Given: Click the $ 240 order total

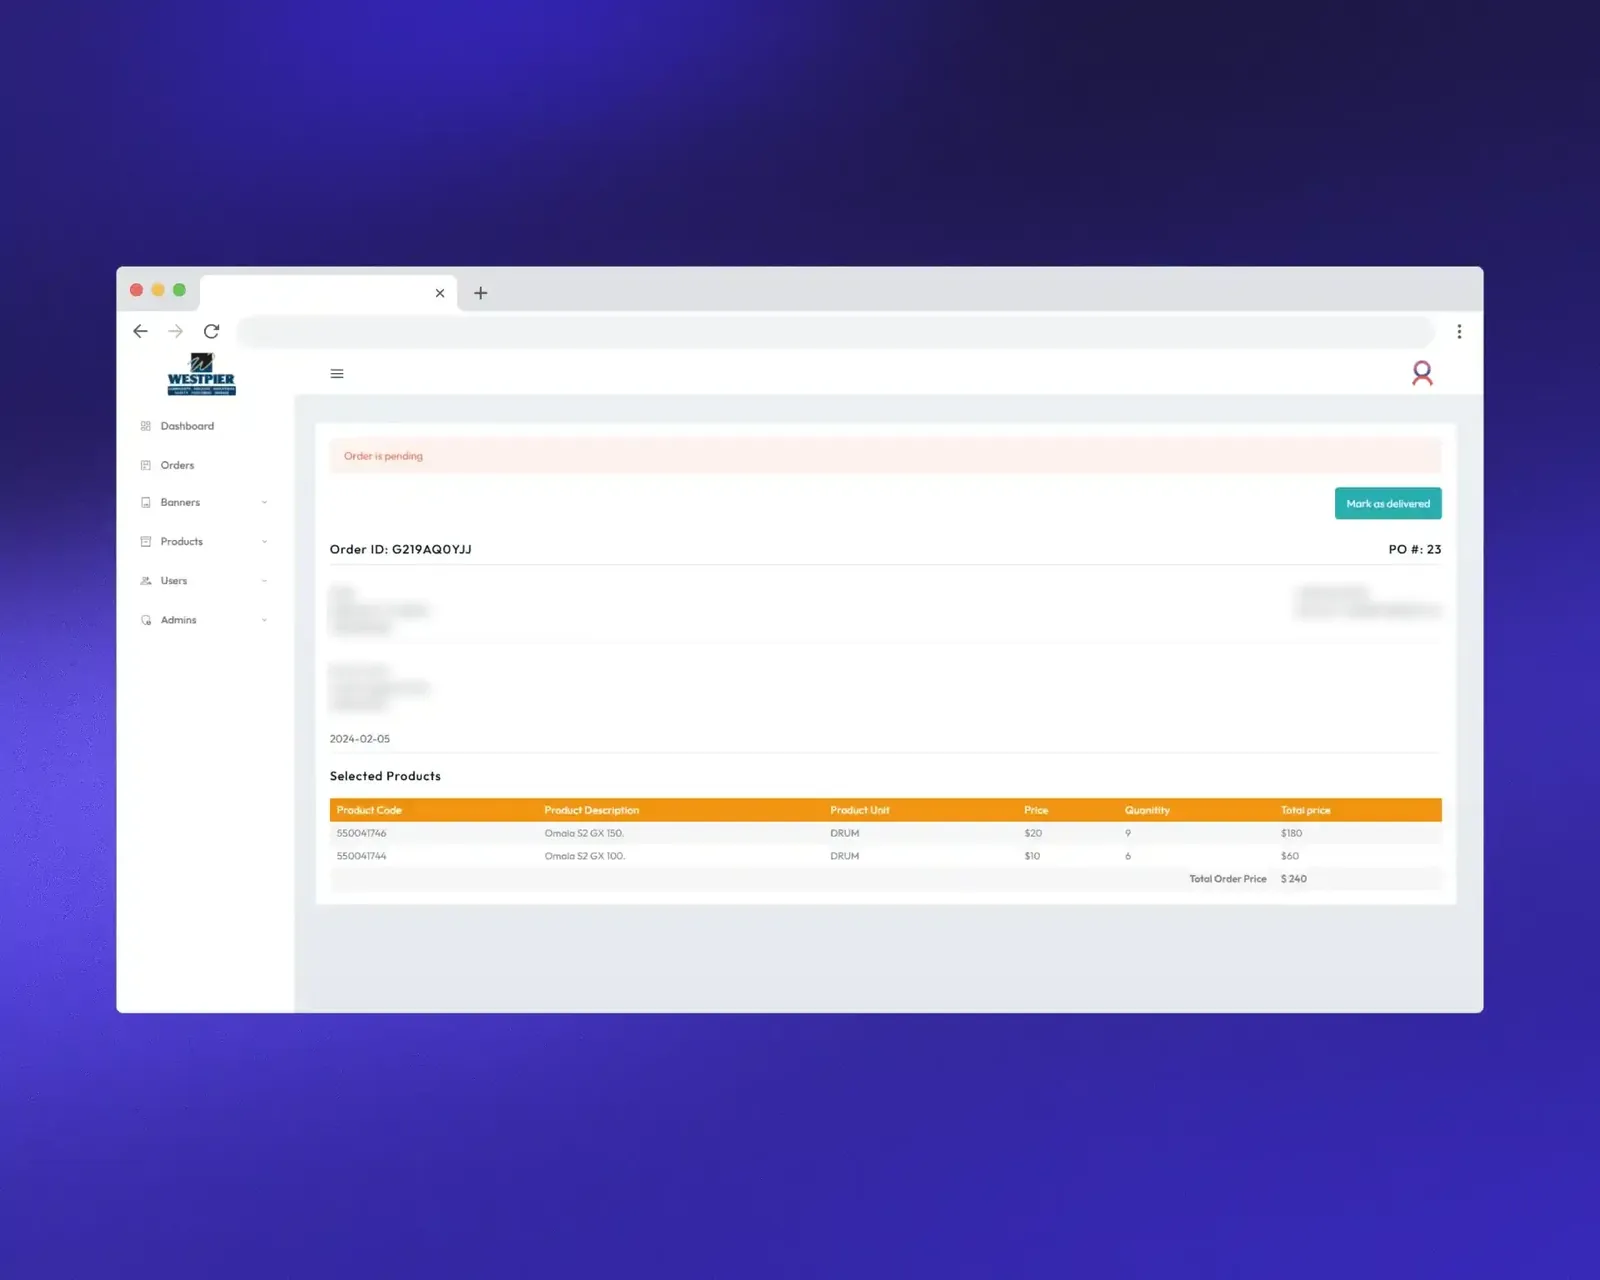Looking at the screenshot, I should pyautogui.click(x=1294, y=879).
